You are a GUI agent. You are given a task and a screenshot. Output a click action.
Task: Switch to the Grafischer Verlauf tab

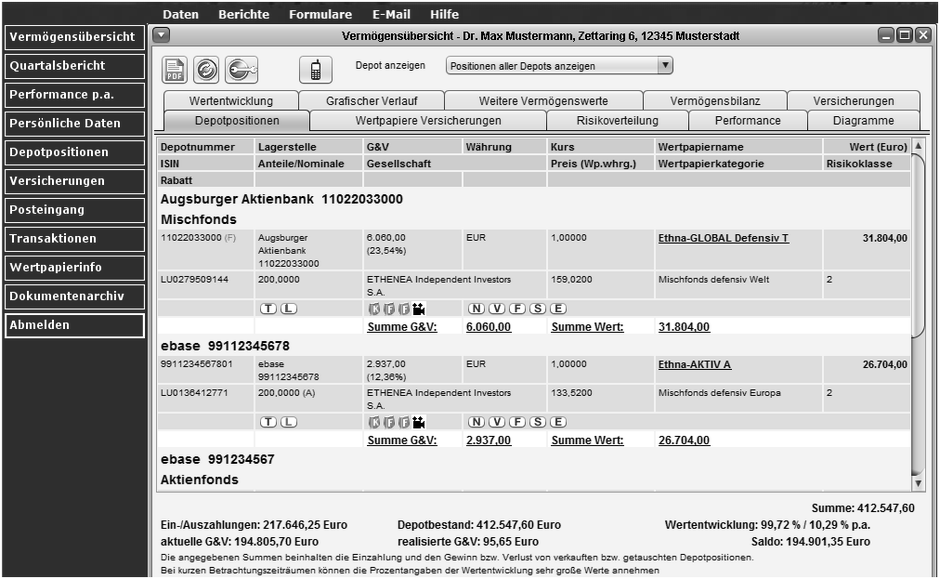(x=371, y=101)
